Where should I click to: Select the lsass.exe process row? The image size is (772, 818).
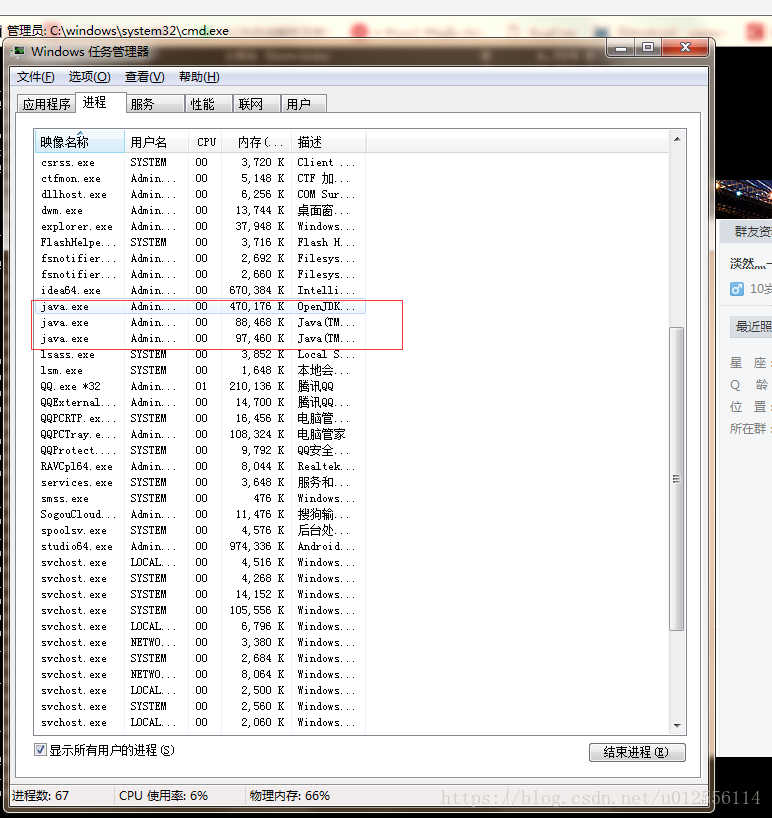pyautogui.click(x=200, y=355)
